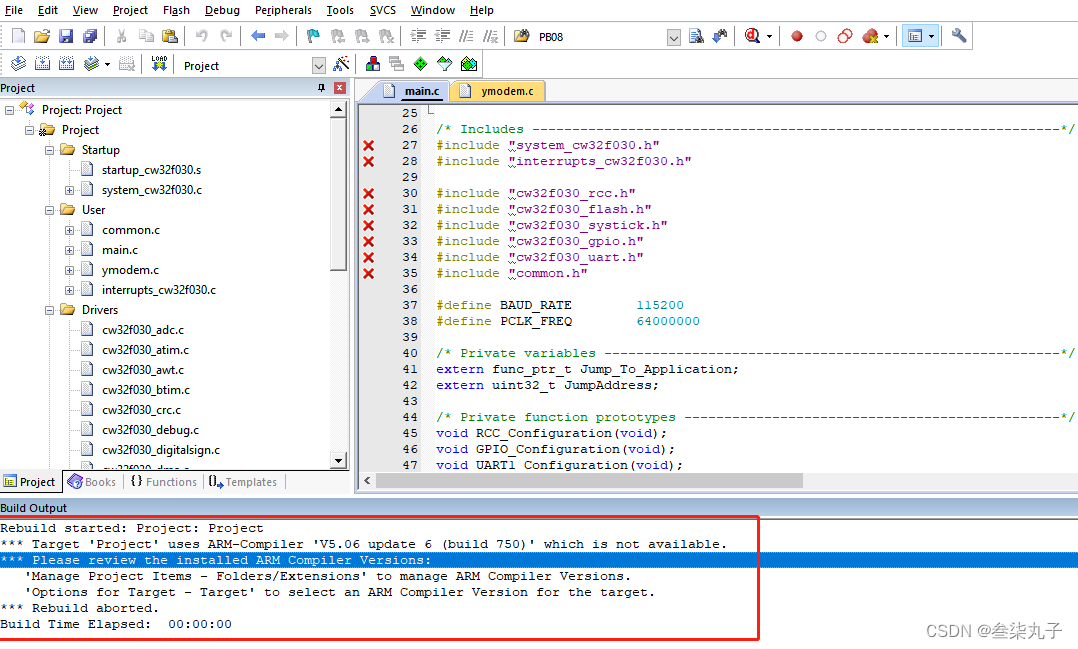Collapse the Drivers folder
The height and width of the screenshot is (649, 1078).
coord(49,310)
